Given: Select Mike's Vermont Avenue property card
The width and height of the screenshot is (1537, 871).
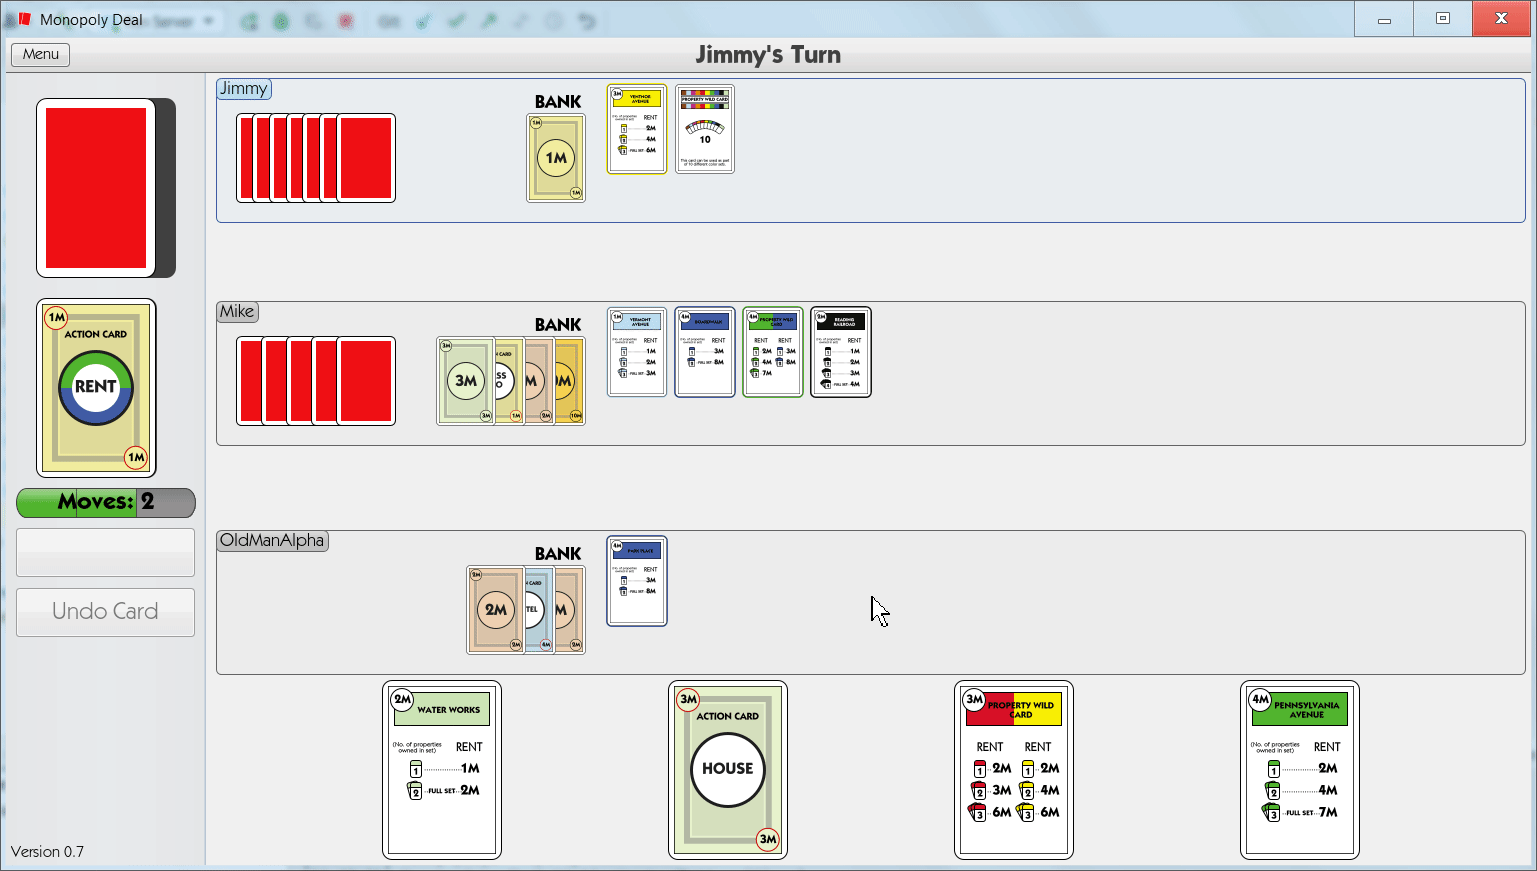Looking at the screenshot, I should pyautogui.click(x=637, y=352).
